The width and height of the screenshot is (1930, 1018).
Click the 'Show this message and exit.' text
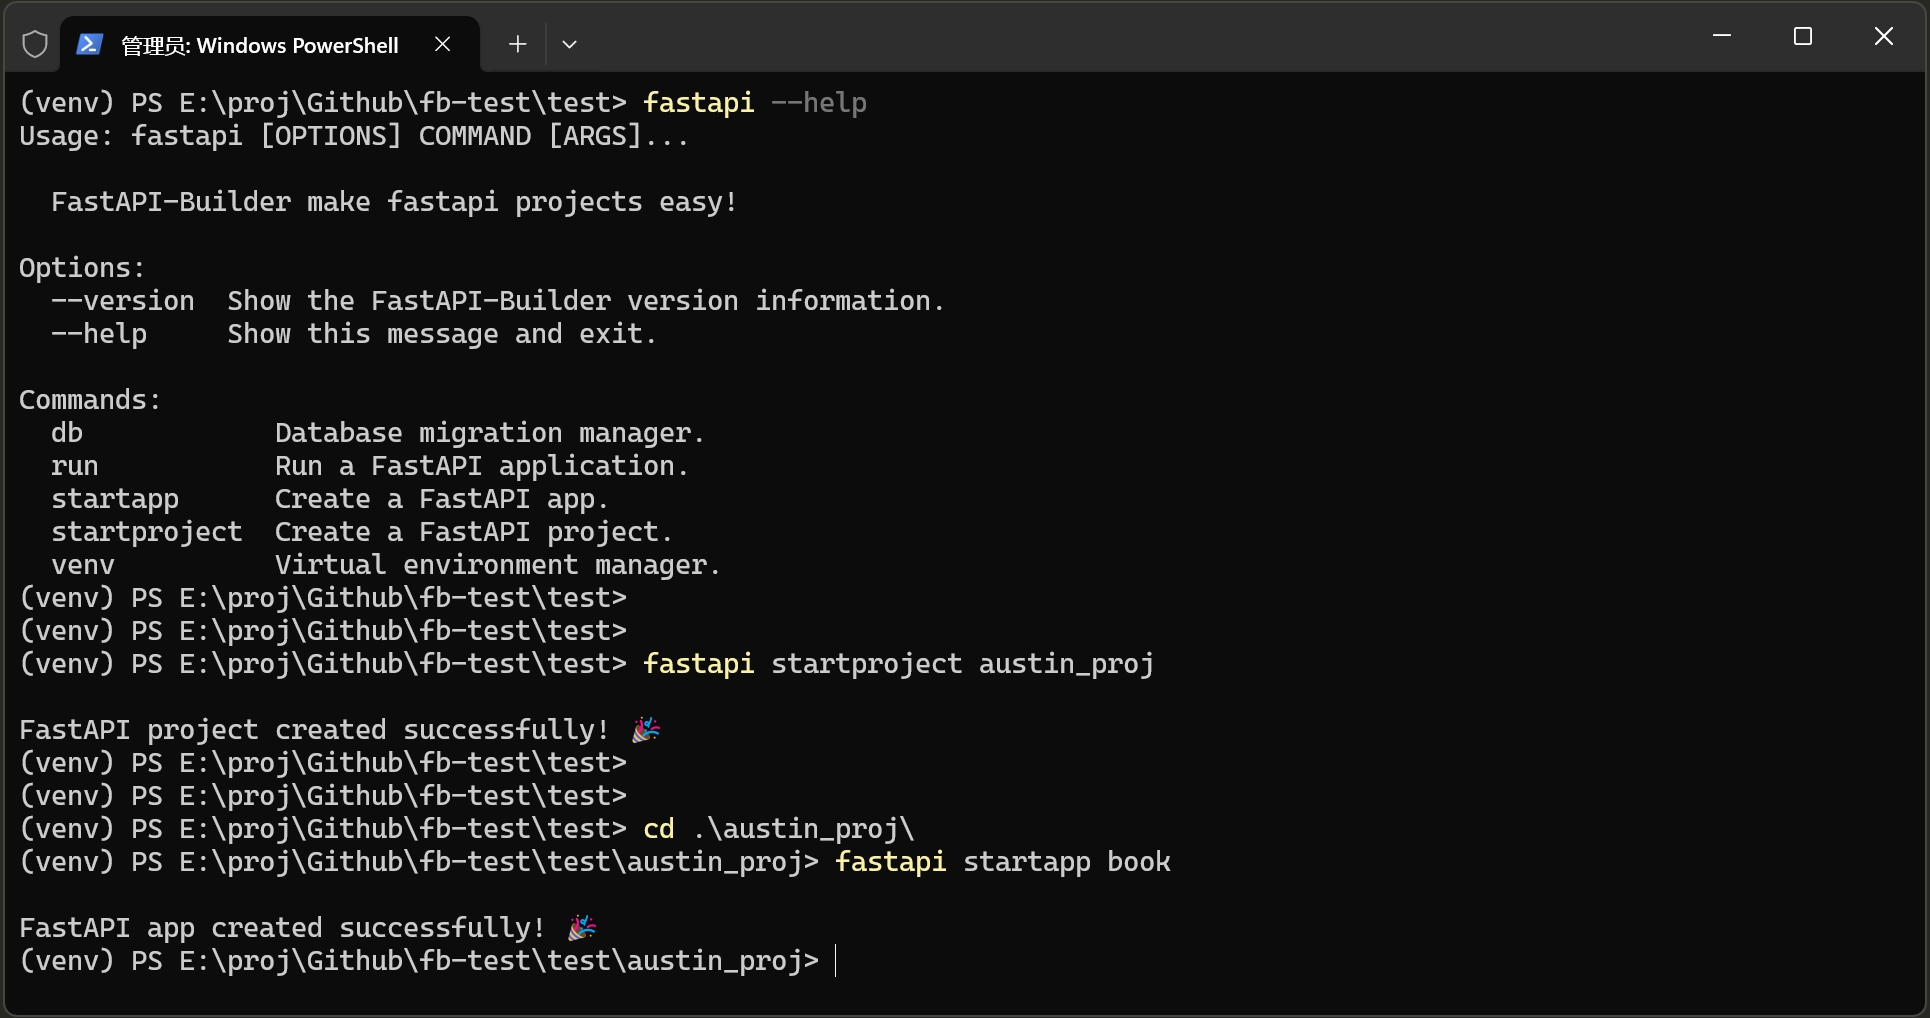click(442, 334)
